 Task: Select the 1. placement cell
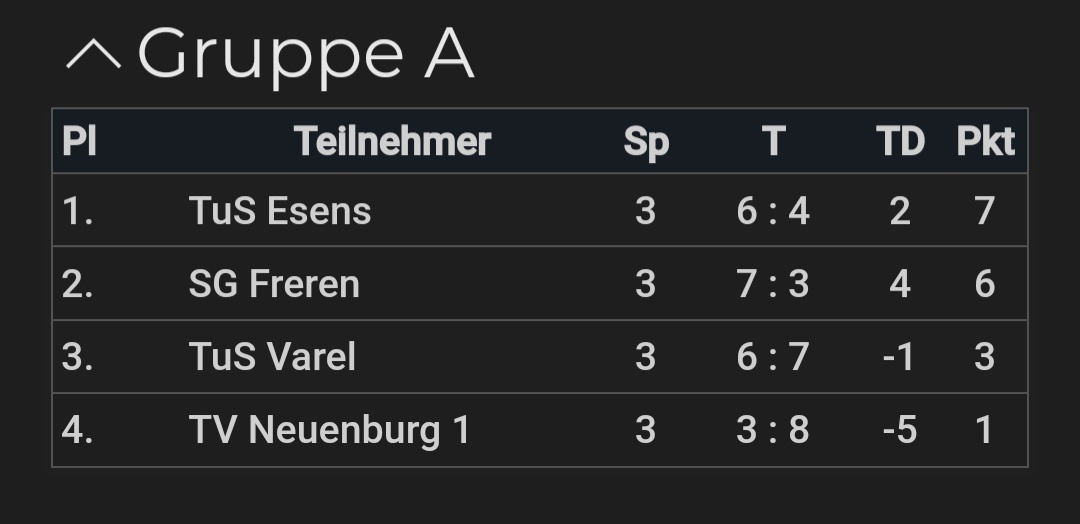pyautogui.click(x=77, y=211)
